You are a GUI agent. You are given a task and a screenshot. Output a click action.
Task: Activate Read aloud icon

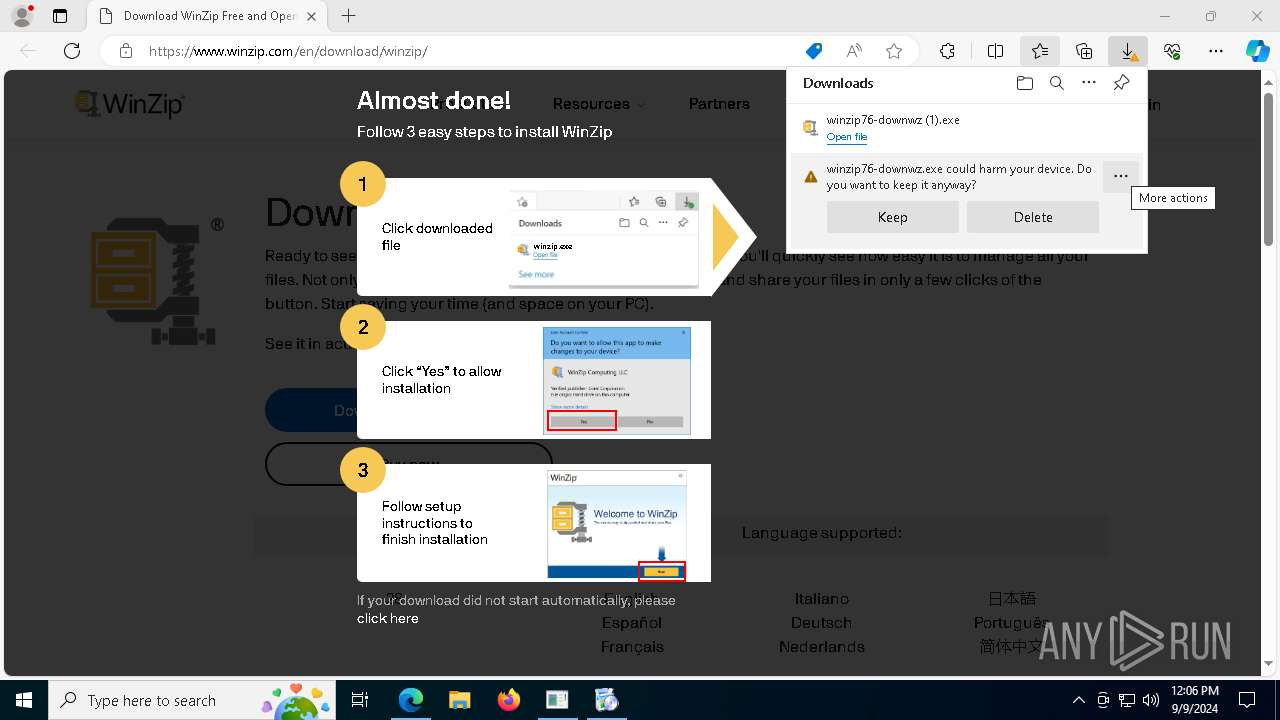tap(854, 51)
